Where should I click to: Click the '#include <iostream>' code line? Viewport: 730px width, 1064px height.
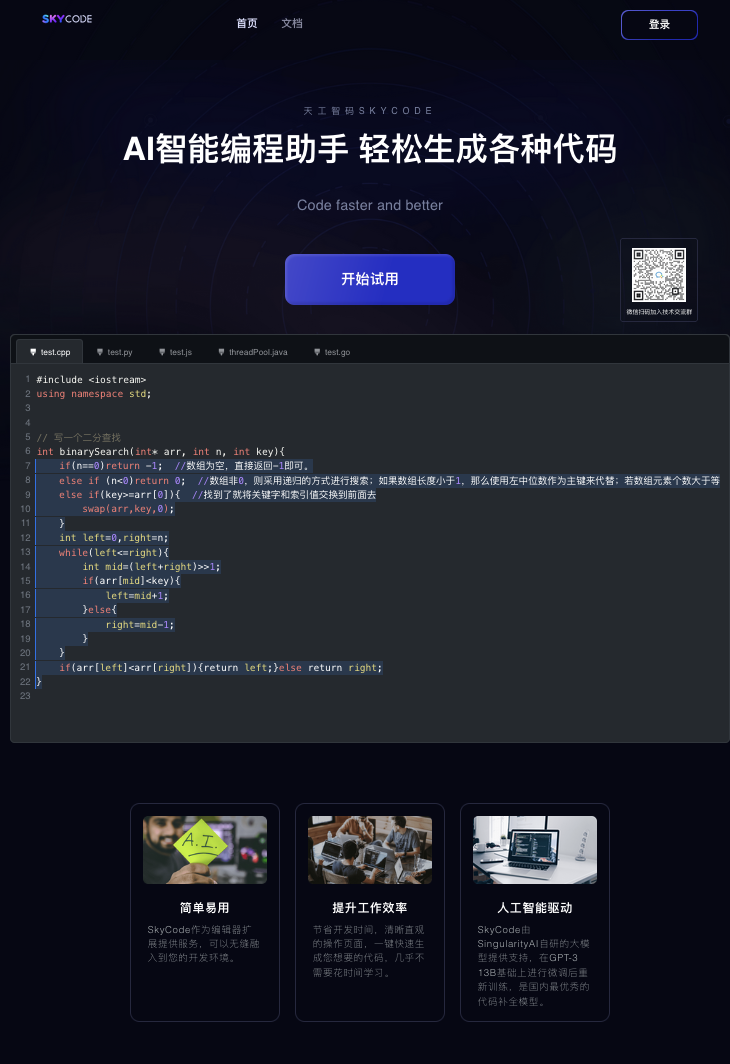click(91, 379)
